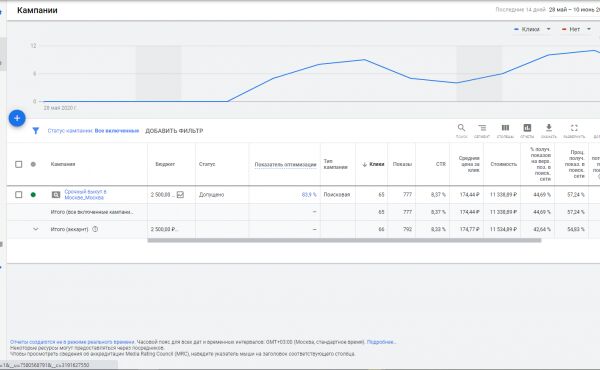Screen dimensions: 600x370
Task: Sort by the CTR column header
Action: click(x=441, y=164)
